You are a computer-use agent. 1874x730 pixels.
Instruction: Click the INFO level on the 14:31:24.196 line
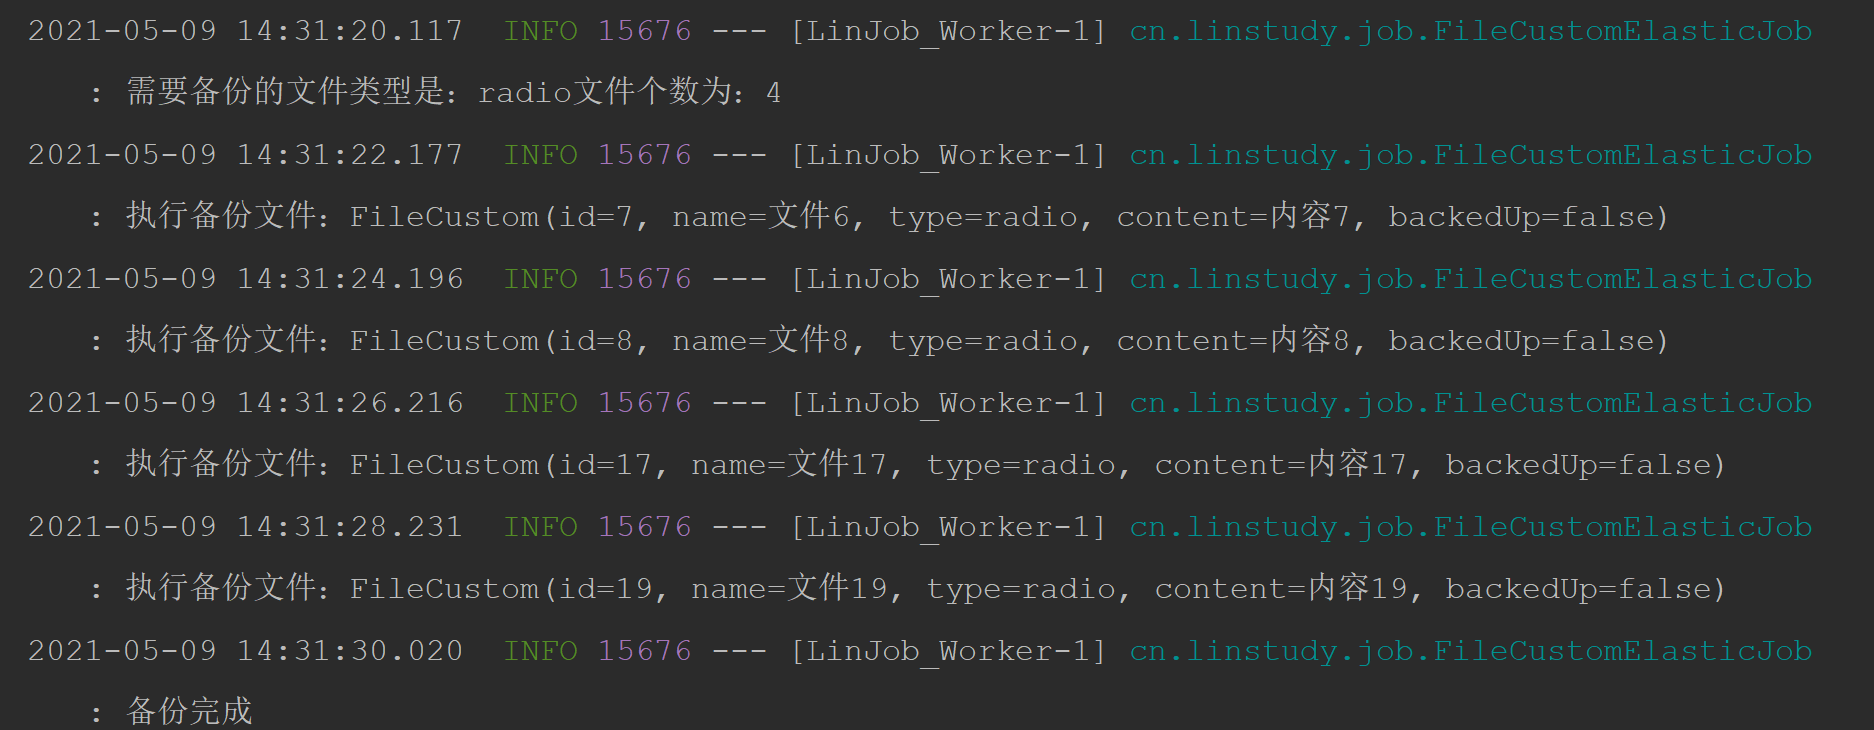click(x=541, y=279)
